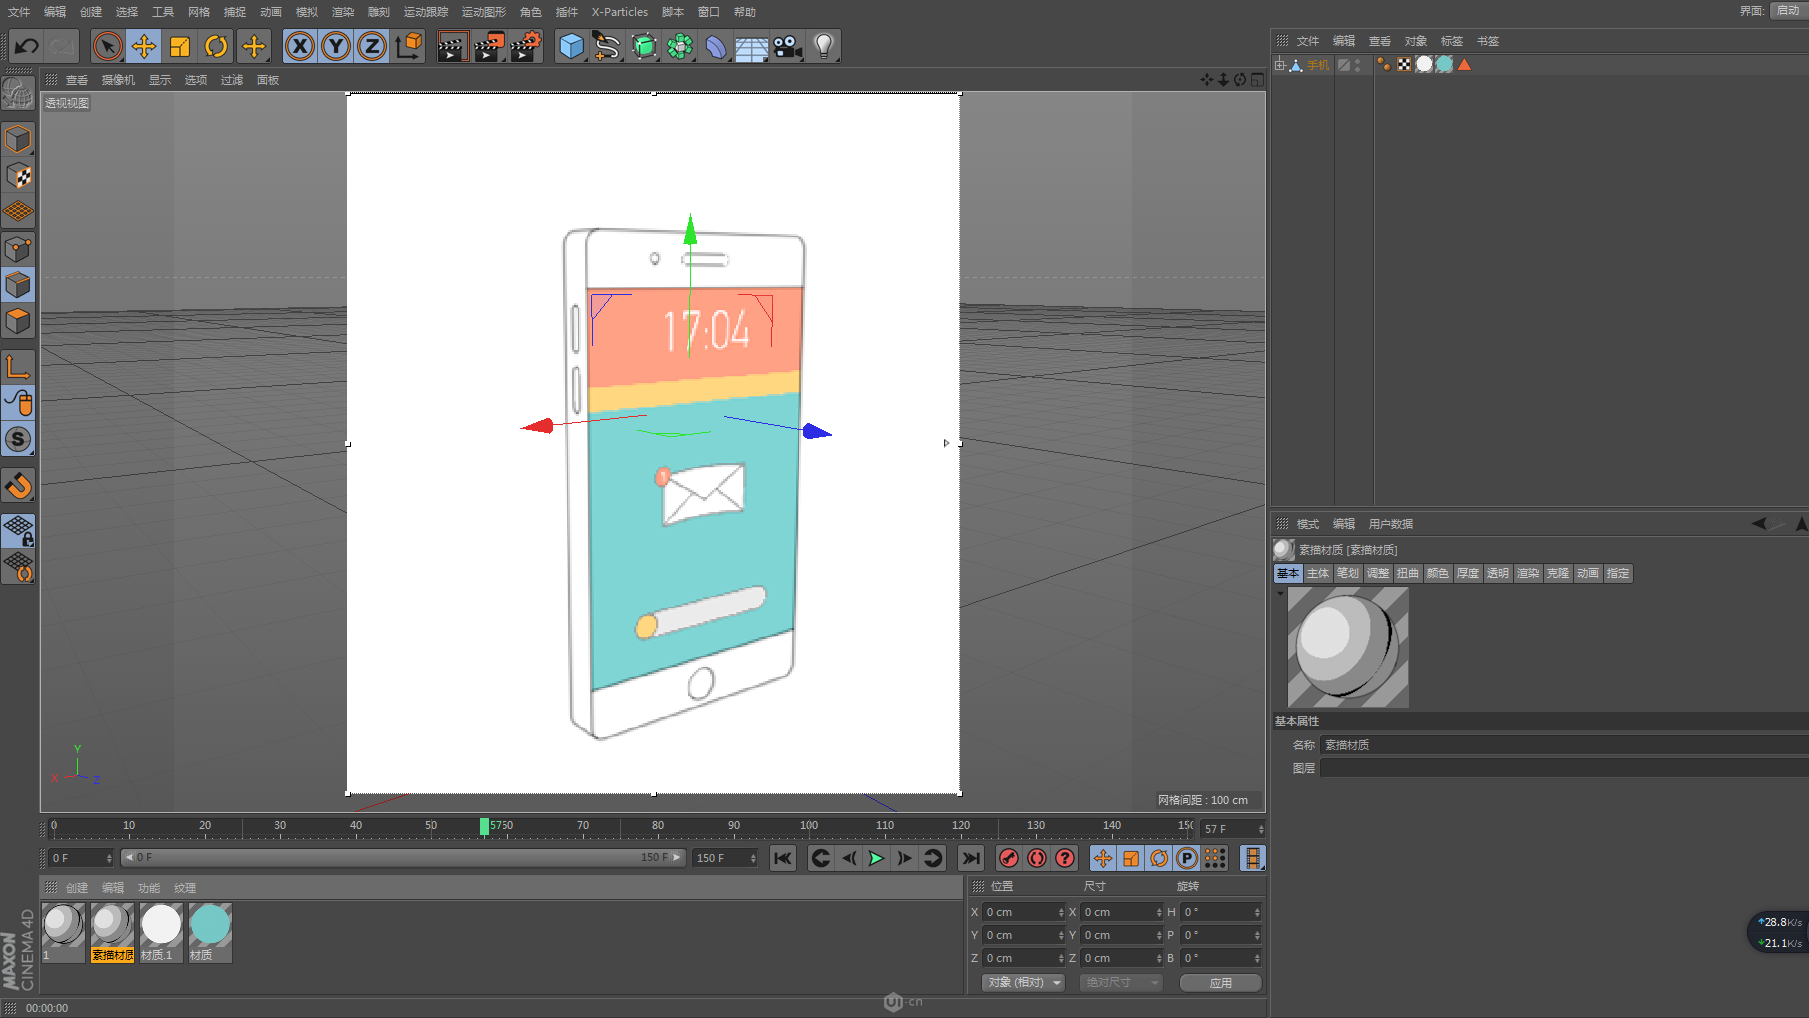
Task: Switch to the 颜色 tab in attributes
Action: 1438,574
